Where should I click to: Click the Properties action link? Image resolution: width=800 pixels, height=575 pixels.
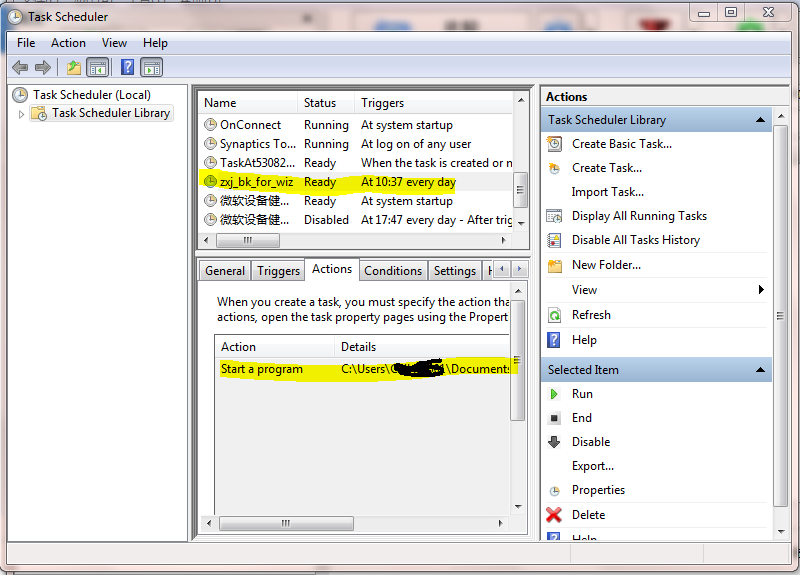598,490
